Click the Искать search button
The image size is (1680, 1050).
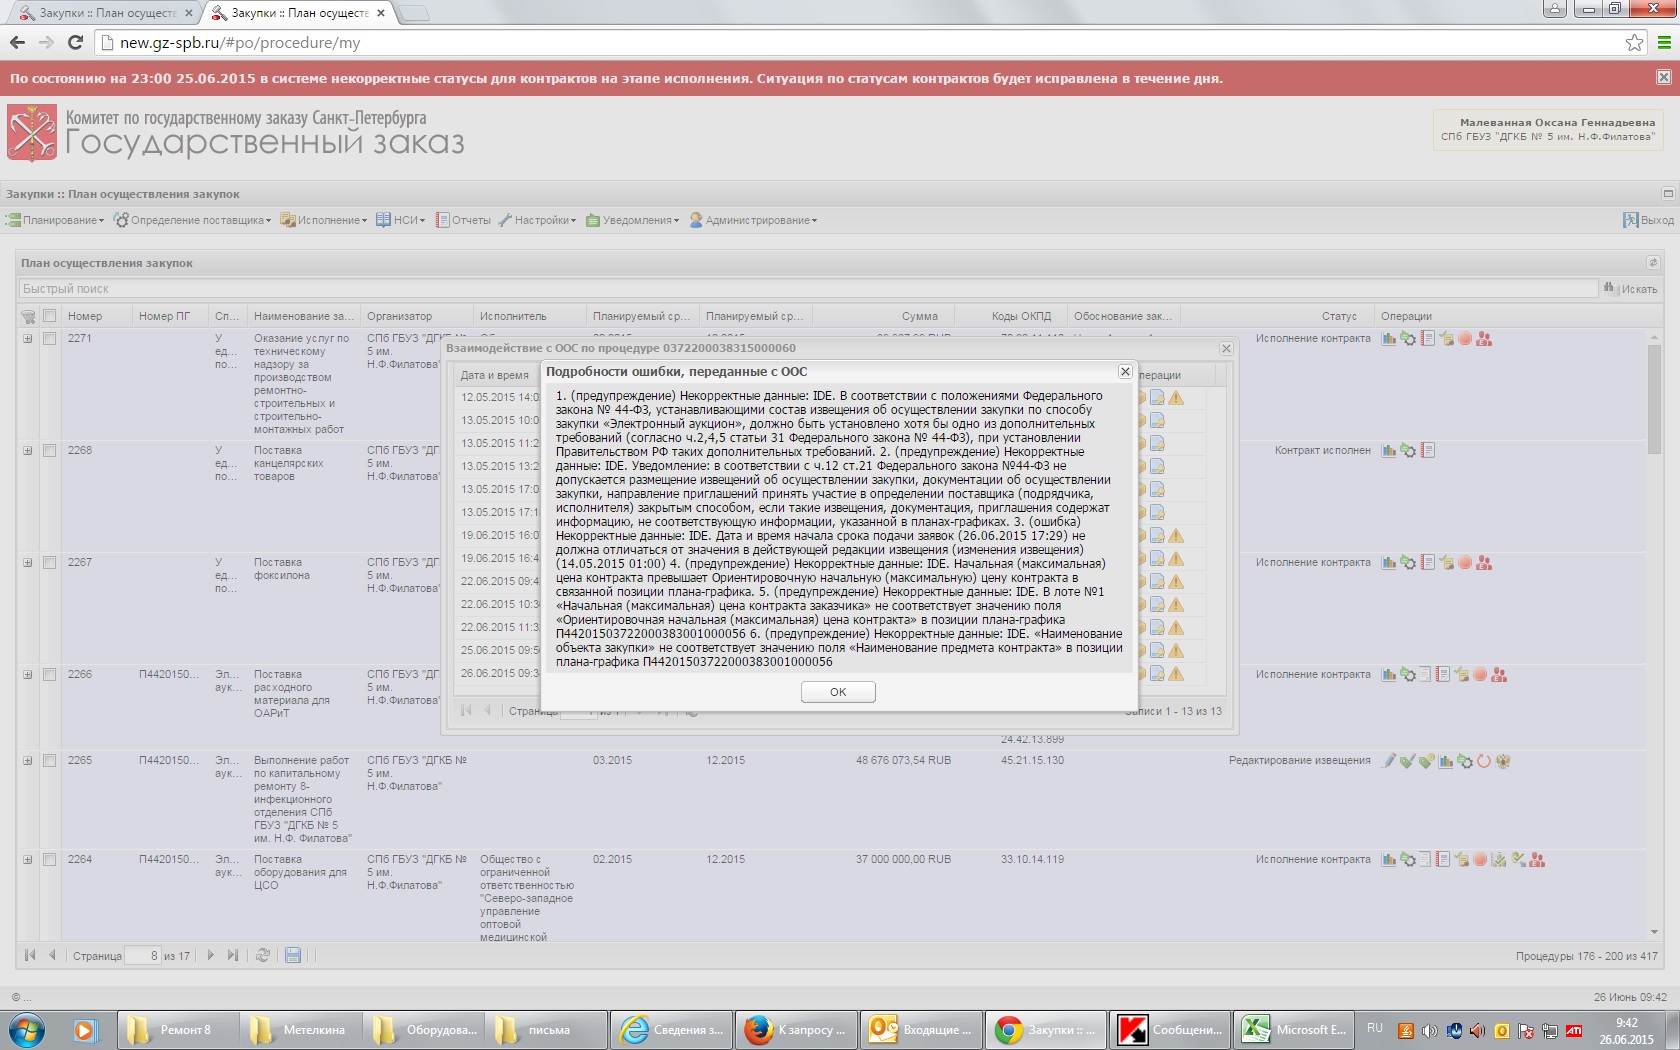(x=1631, y=289)
